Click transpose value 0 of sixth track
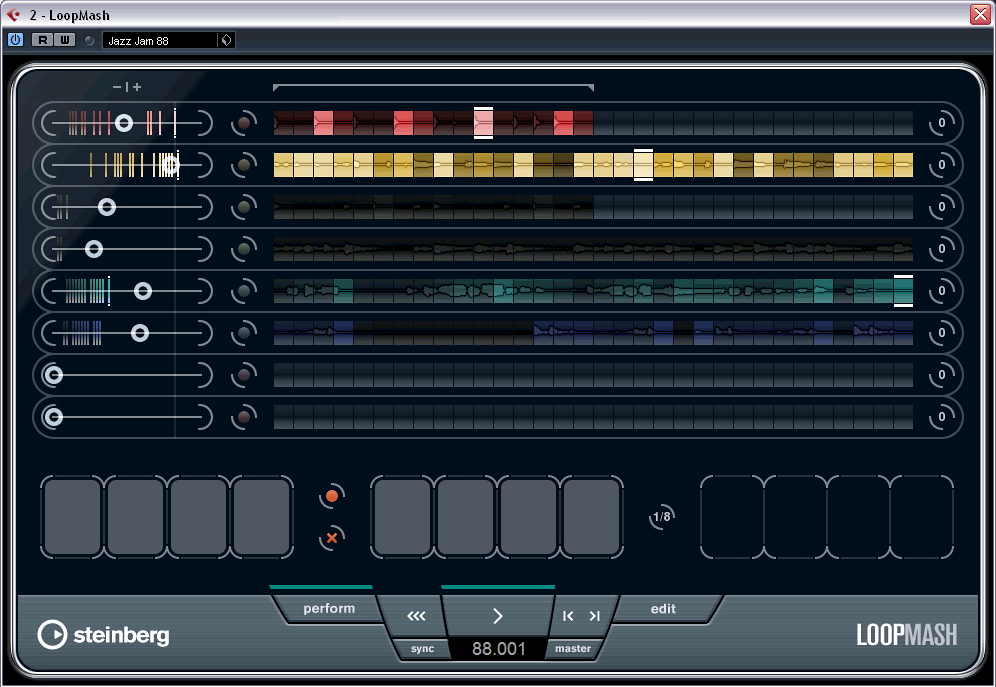This screenshot has height=687, width=996. click(941, 332)
